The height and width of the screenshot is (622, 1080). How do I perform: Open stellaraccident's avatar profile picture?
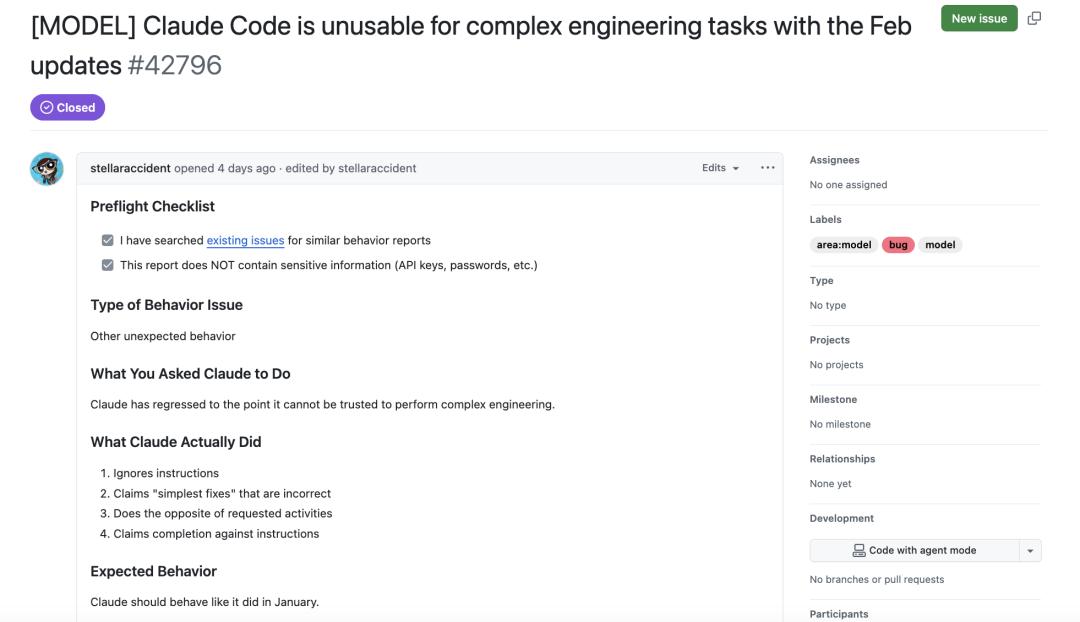click(x=47, y=169)
